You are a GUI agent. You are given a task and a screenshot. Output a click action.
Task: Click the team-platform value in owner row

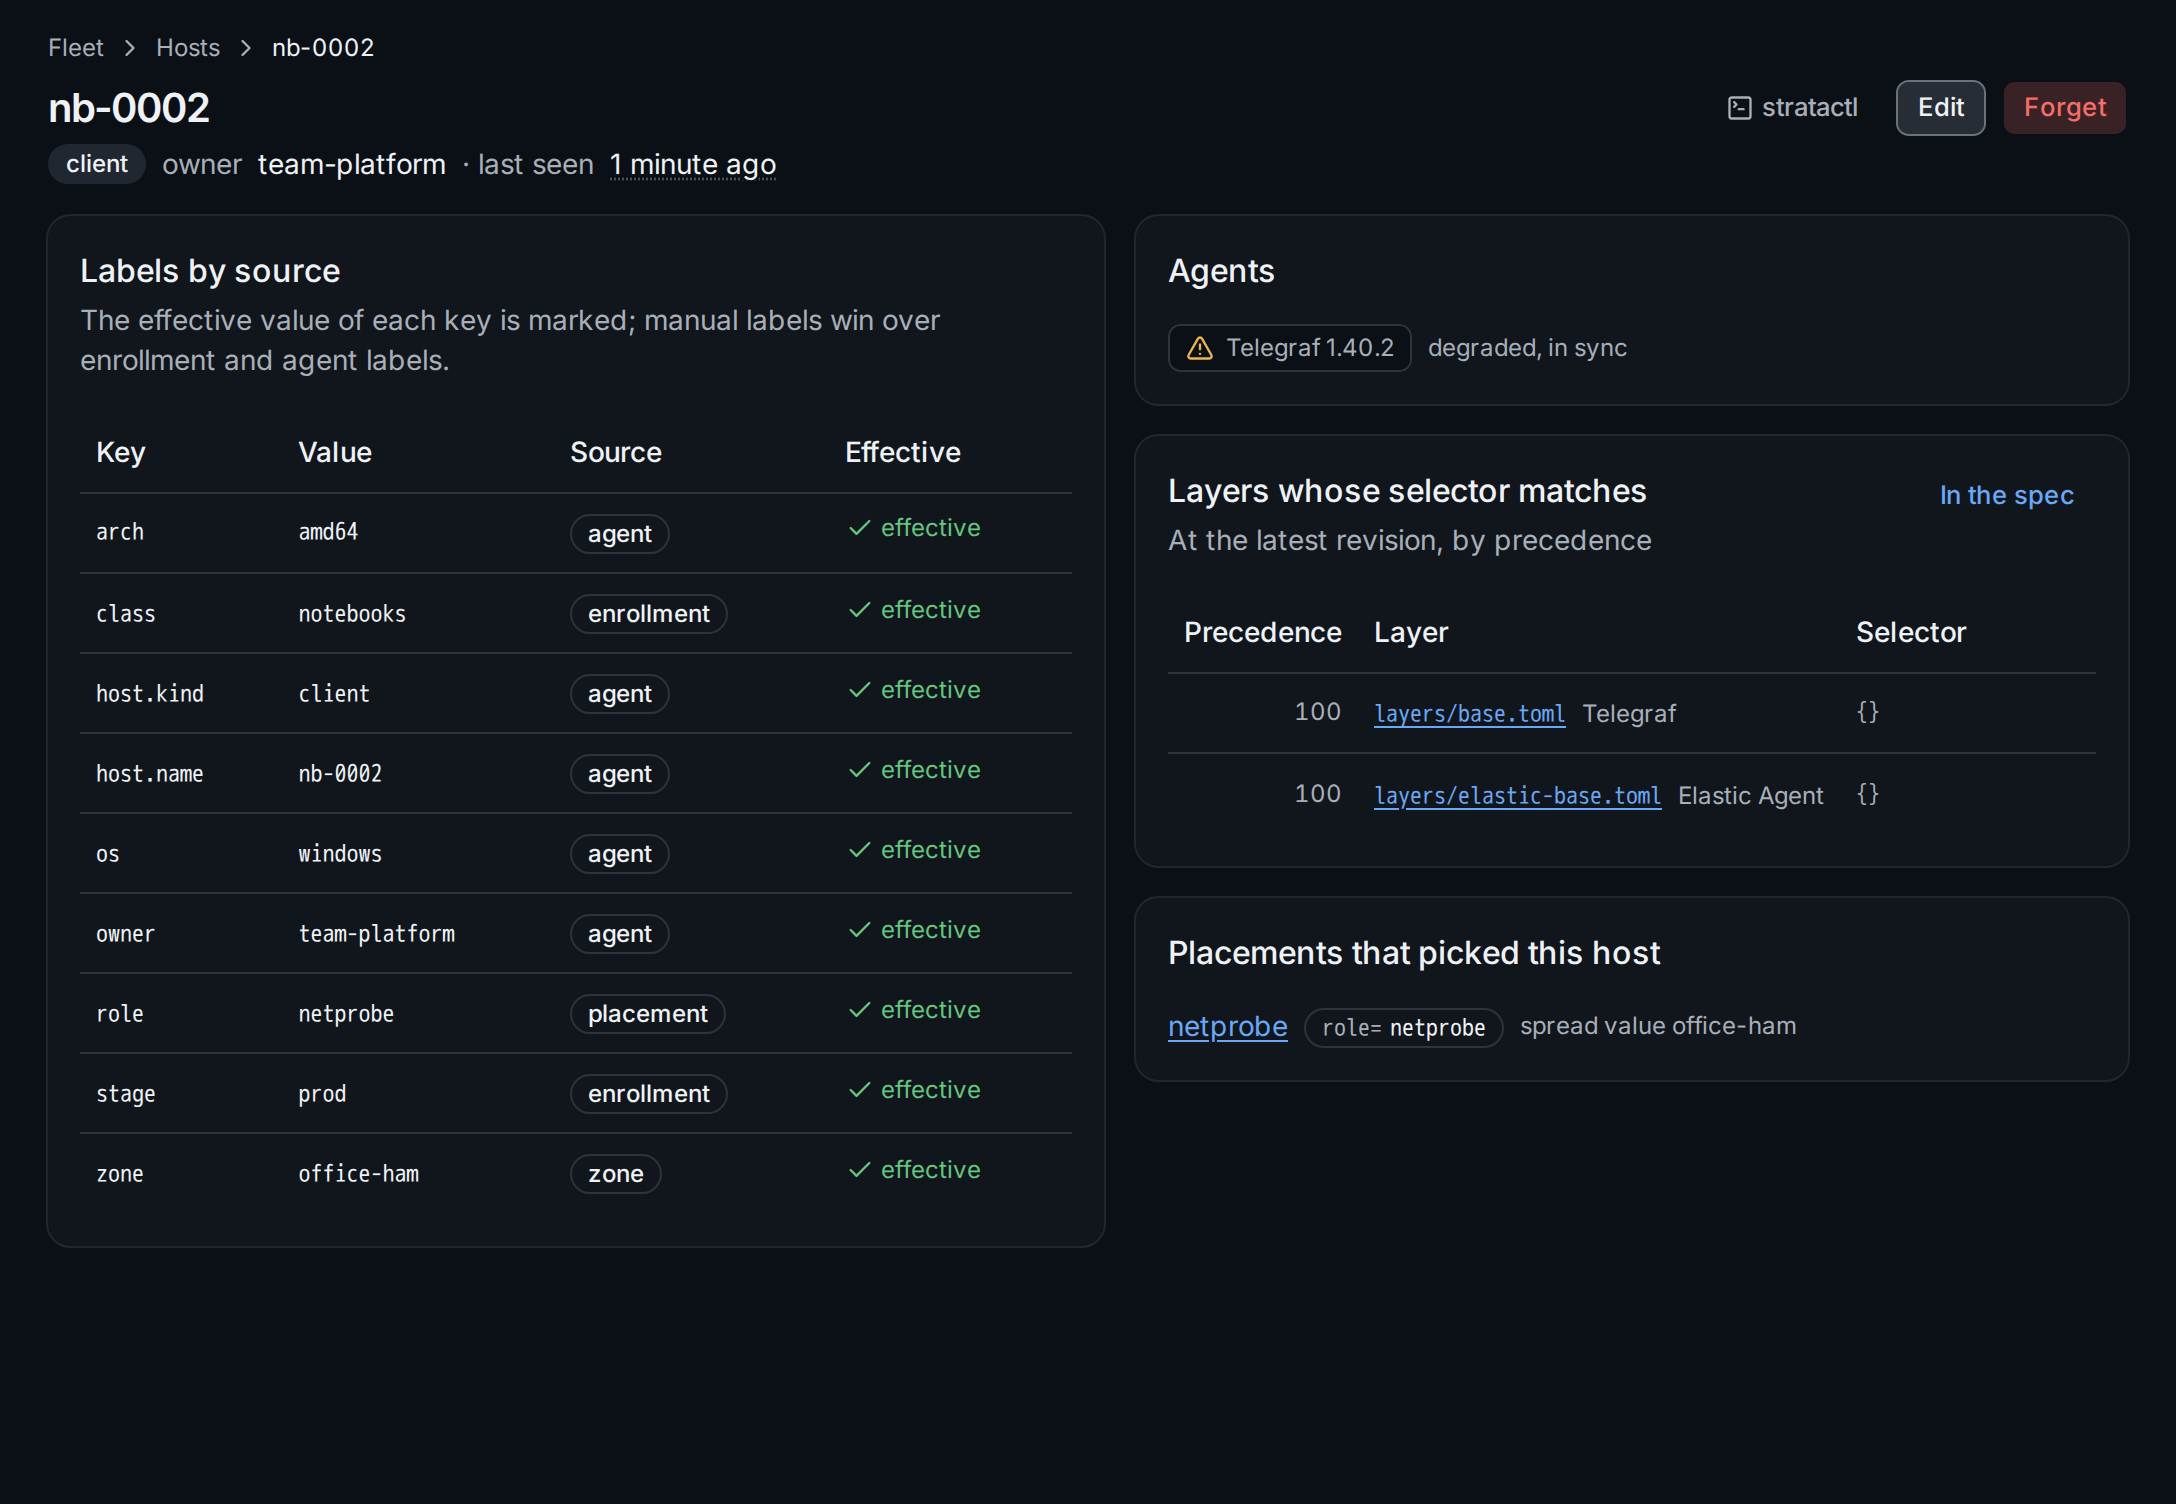click(376, 934)
